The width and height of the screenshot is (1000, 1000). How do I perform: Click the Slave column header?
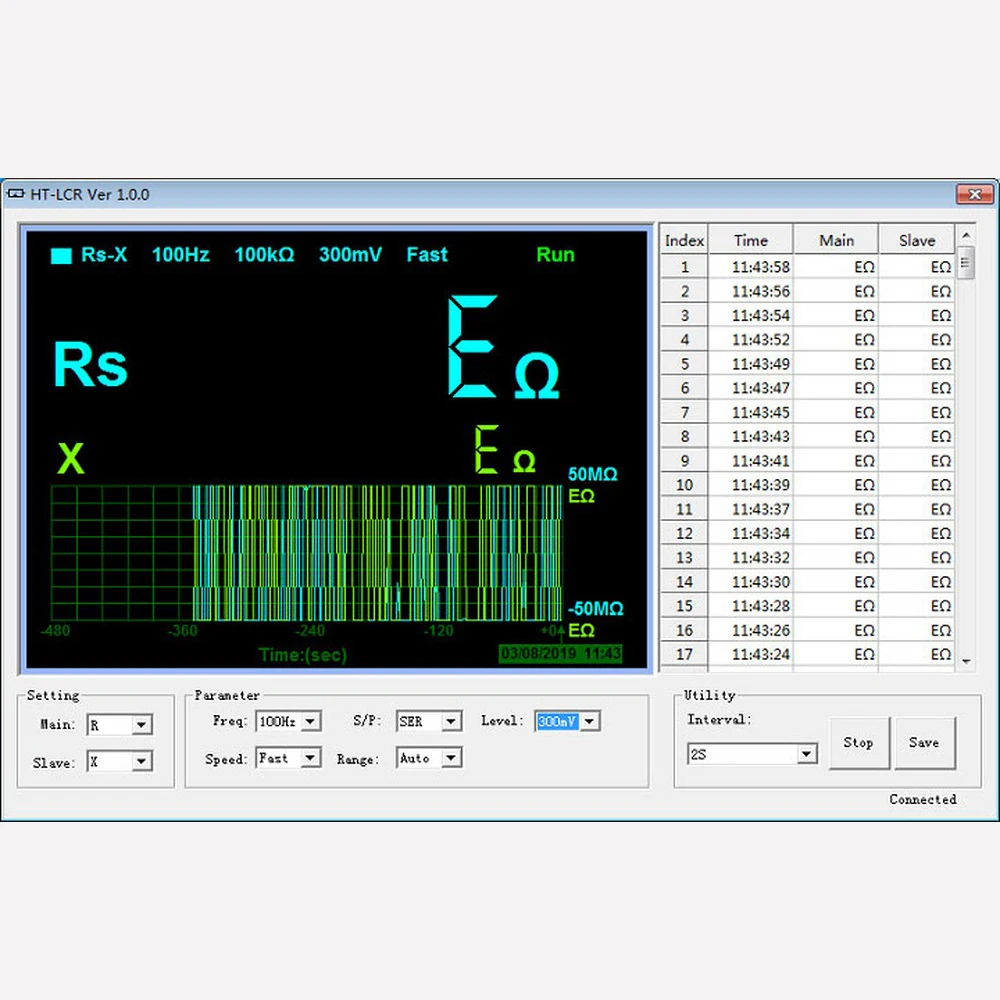(x=916, y=240)
